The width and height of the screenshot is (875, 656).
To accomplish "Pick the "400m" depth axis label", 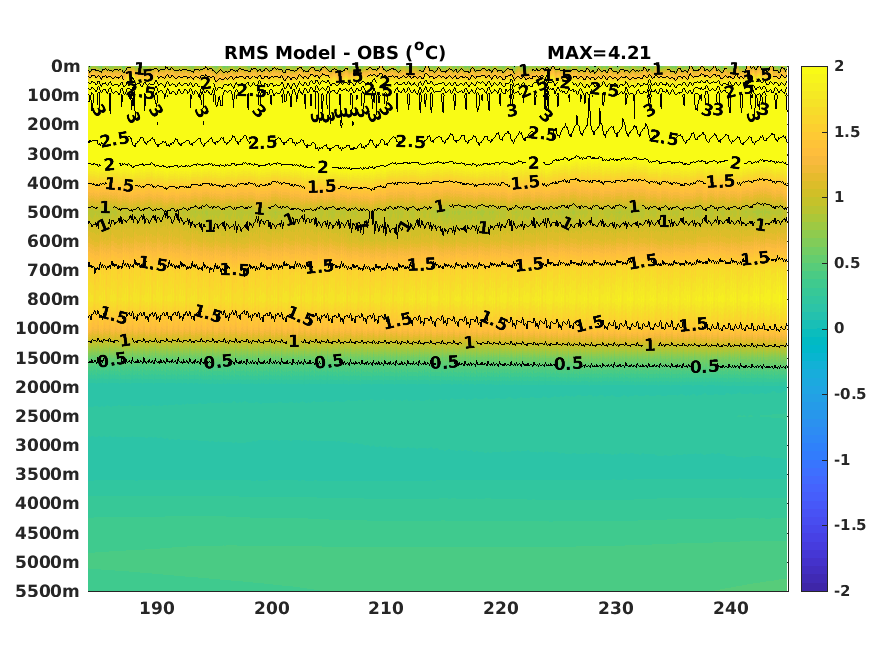I will (54, 183).
